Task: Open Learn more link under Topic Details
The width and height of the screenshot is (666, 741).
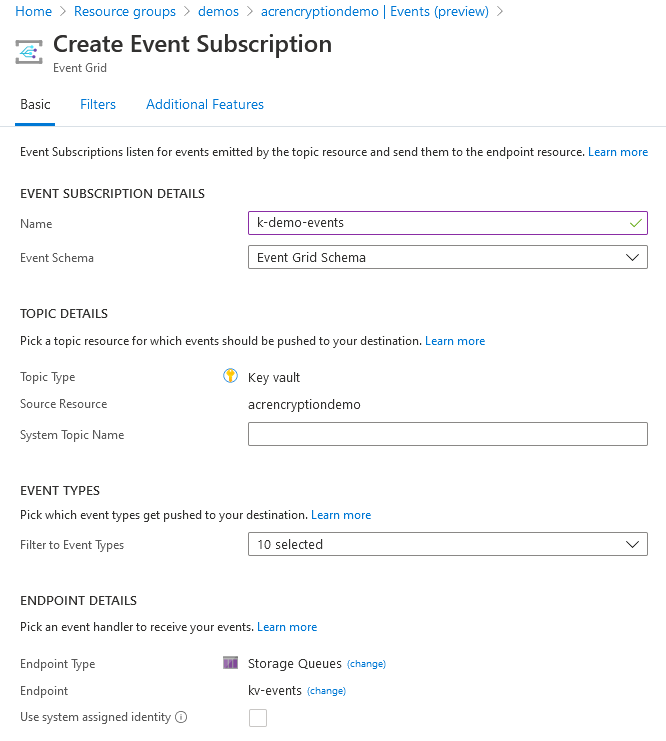Action: 455,341
